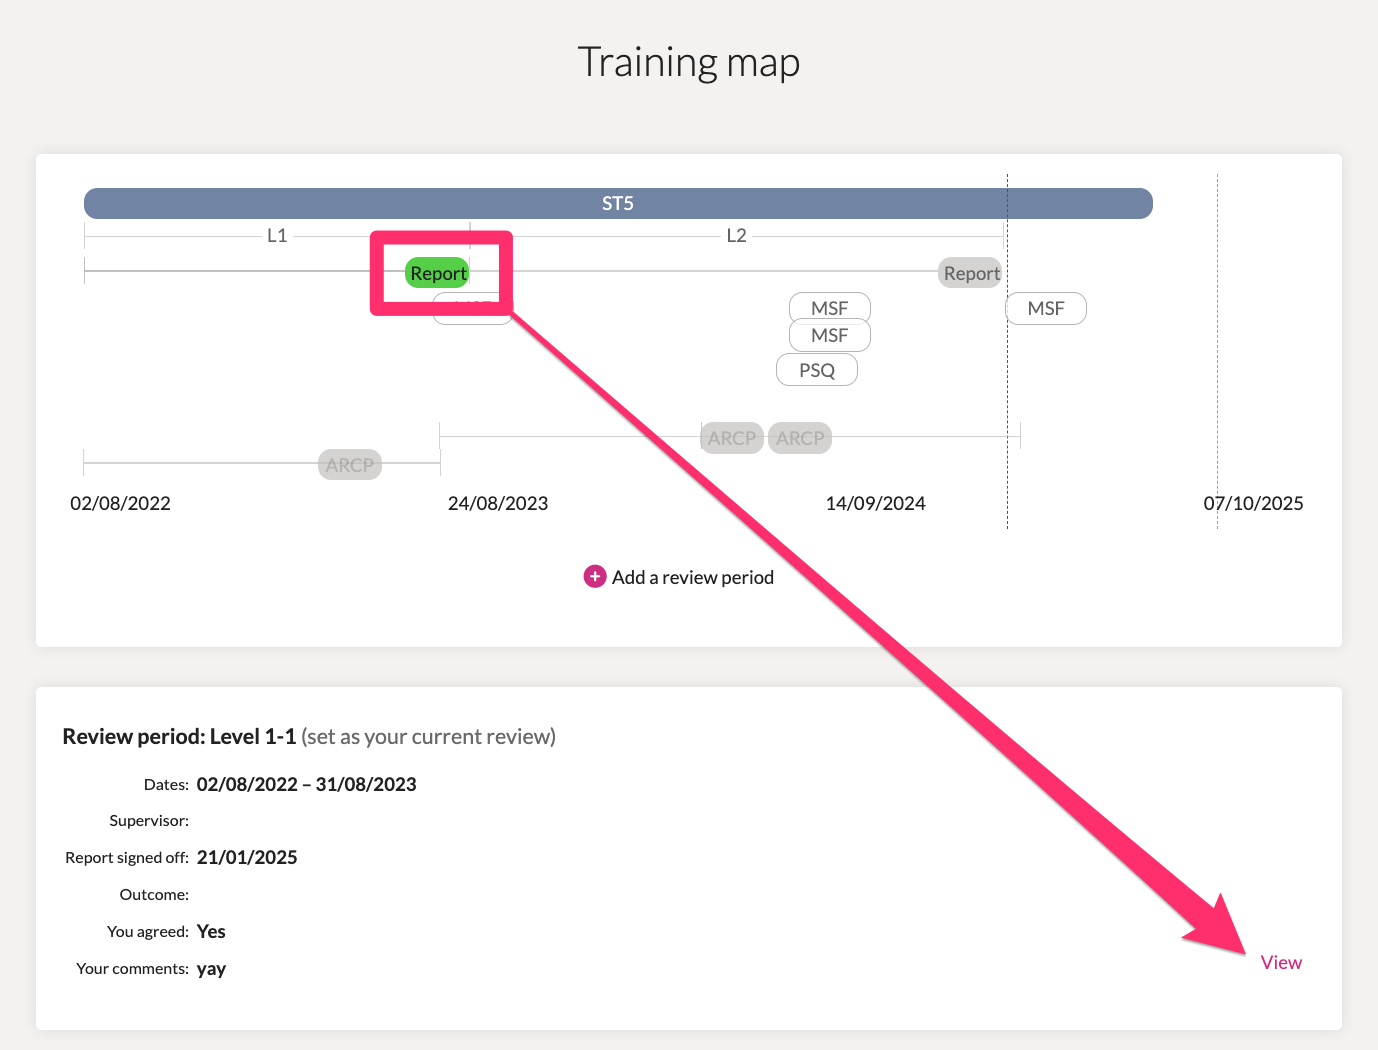The width and height of the screenshot is (1378, 1050).
Task: Click the 24/08/2023 date label
Action: point(498,504)
